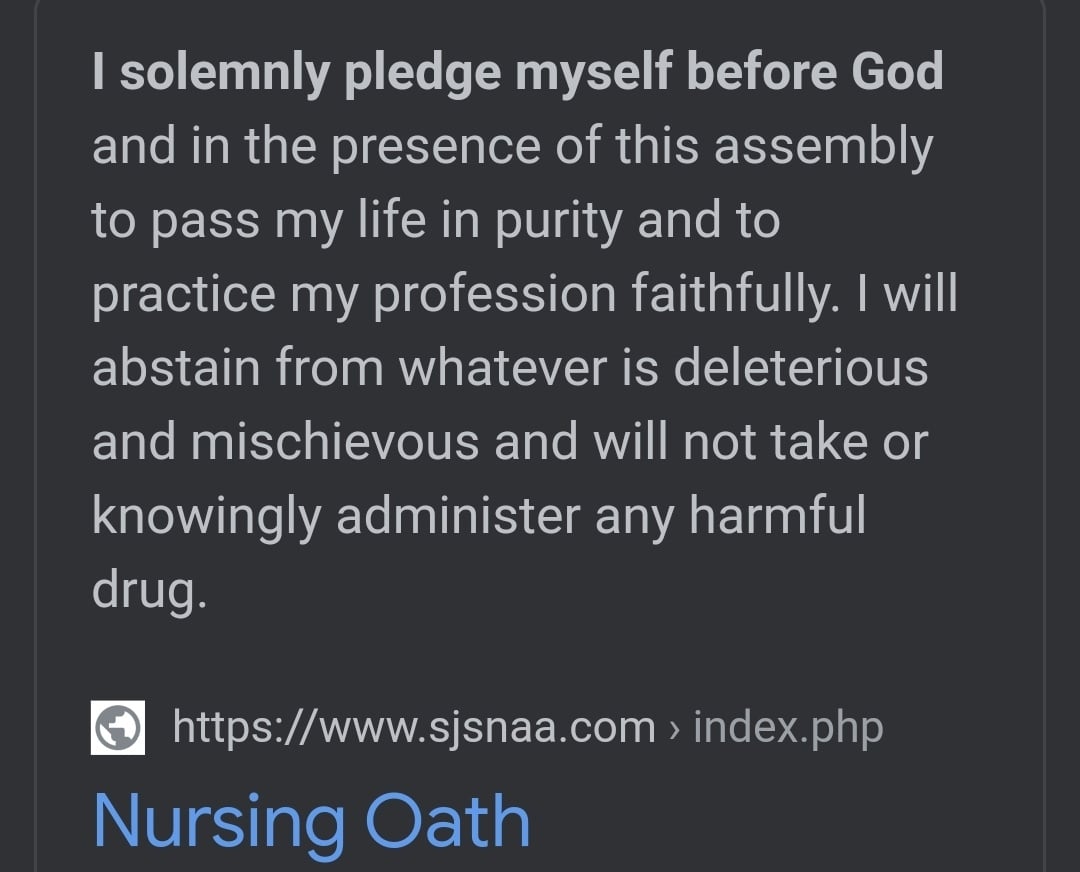
Task: Click the word 'whatever' in the oath text
Action: 503,367
